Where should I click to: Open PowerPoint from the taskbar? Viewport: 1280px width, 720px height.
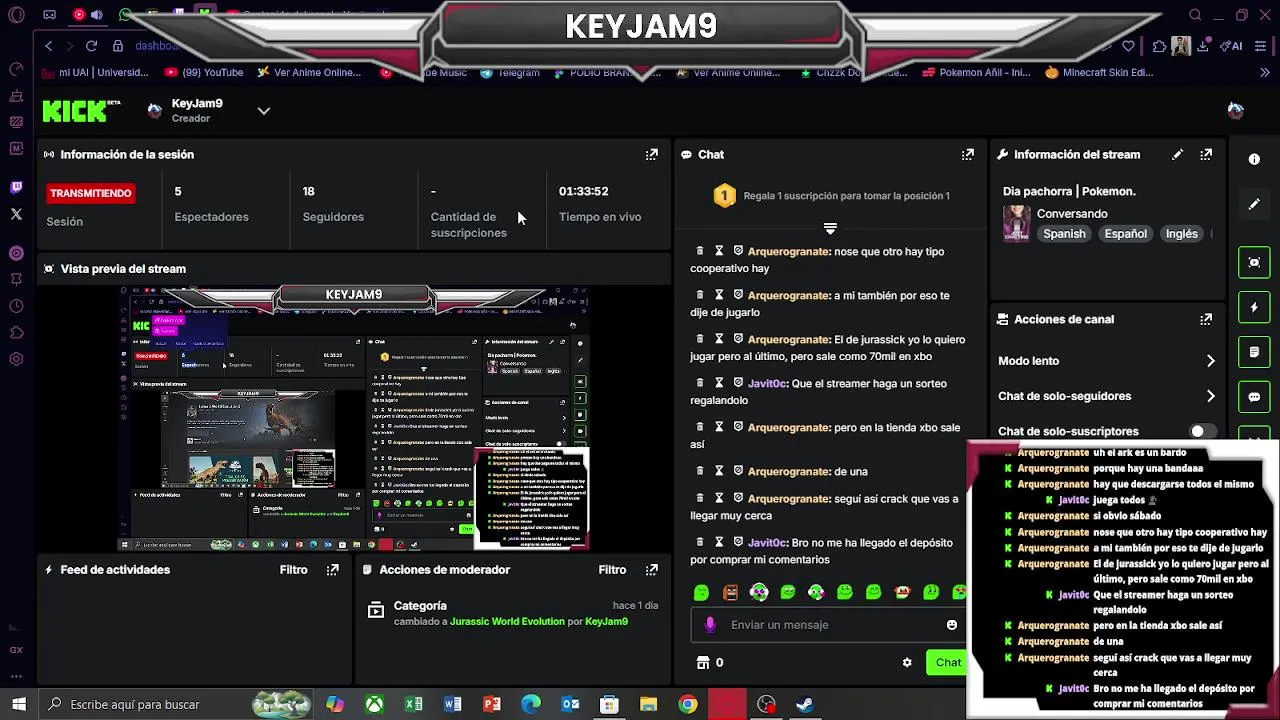(x=492, y=705)
